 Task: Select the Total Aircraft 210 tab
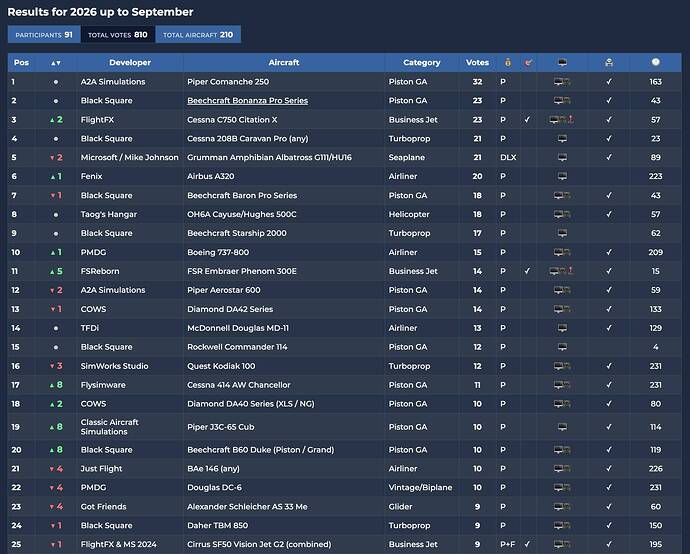(x=198, y=34)
